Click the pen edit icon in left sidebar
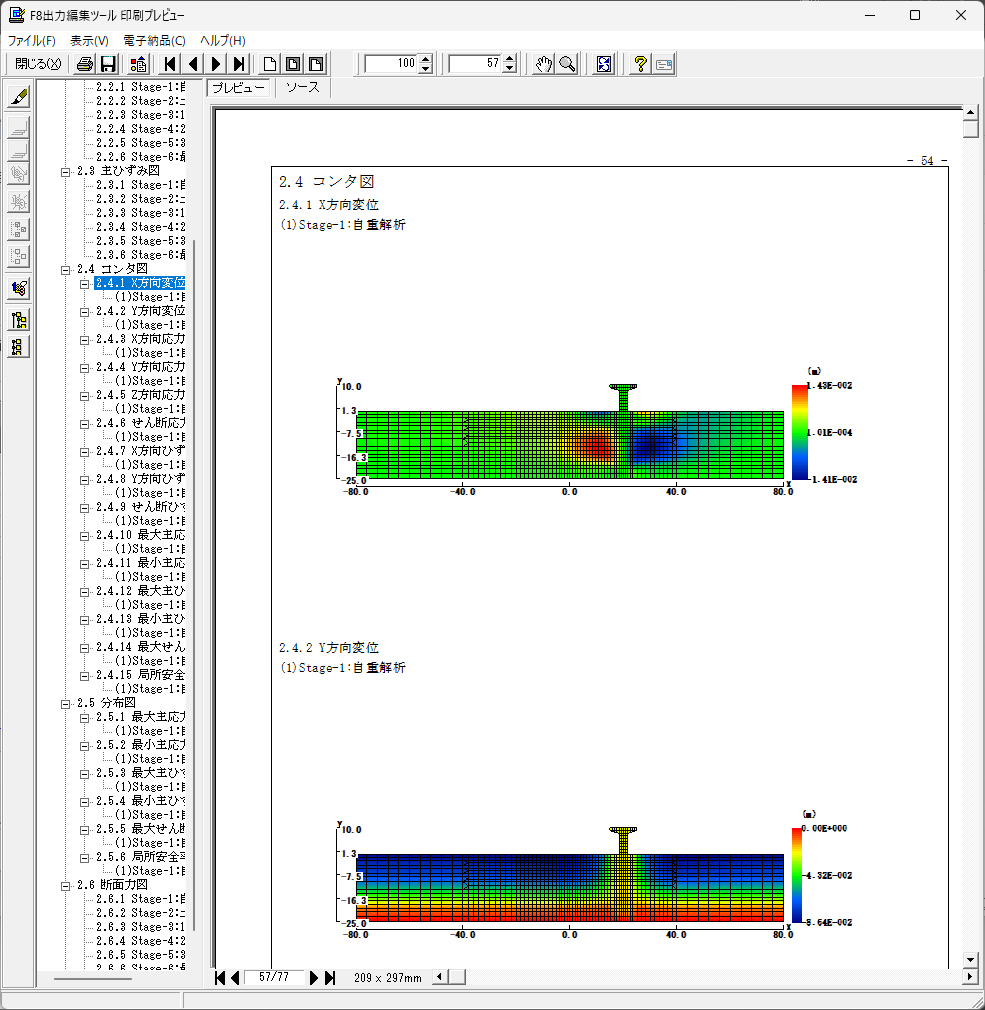Image resolution: width=985 pixels, height=1010 pixels. (18, 97)
